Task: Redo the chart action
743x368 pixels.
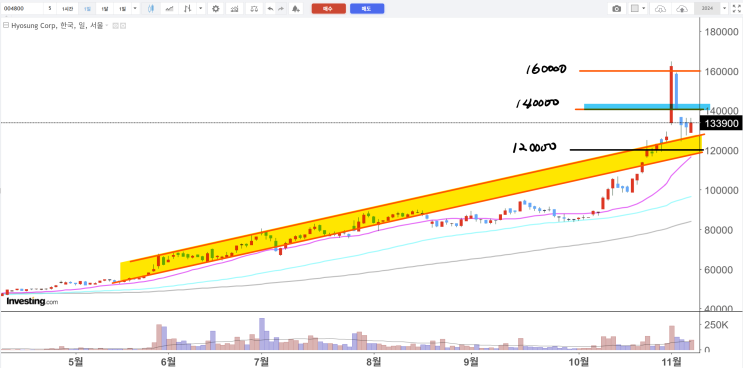Action: (x=281, y=9)
